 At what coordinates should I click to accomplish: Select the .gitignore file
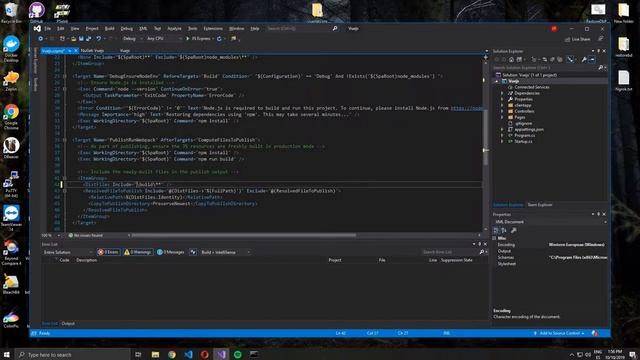(523, 123)
